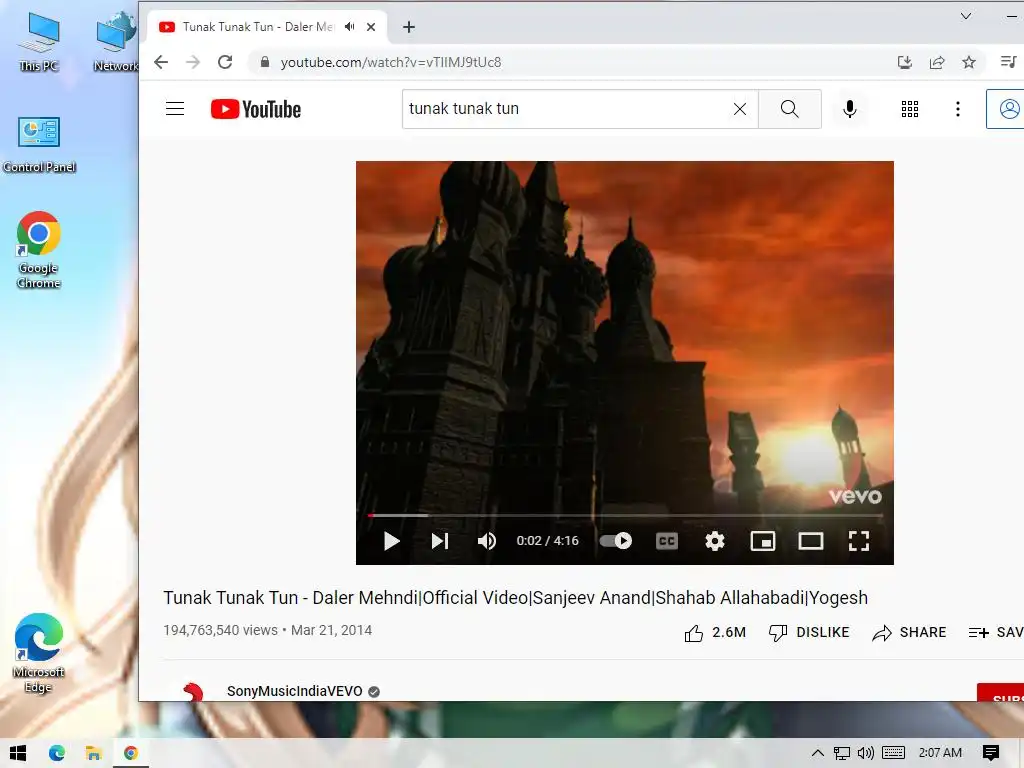Click the magnifier search button

tap(790, 109)
